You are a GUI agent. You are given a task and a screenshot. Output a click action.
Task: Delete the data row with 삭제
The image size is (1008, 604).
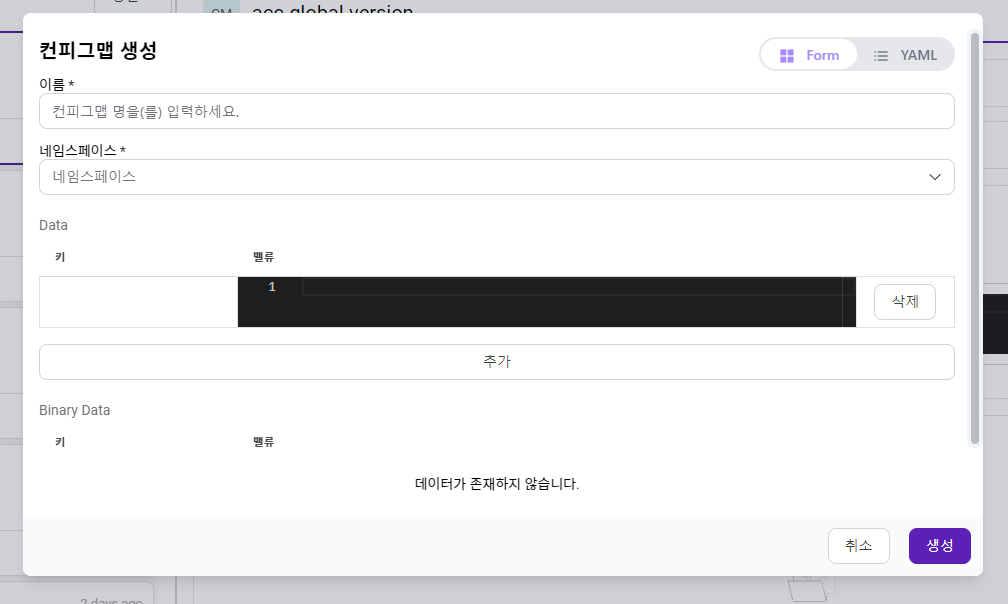(x=904, y=301)
